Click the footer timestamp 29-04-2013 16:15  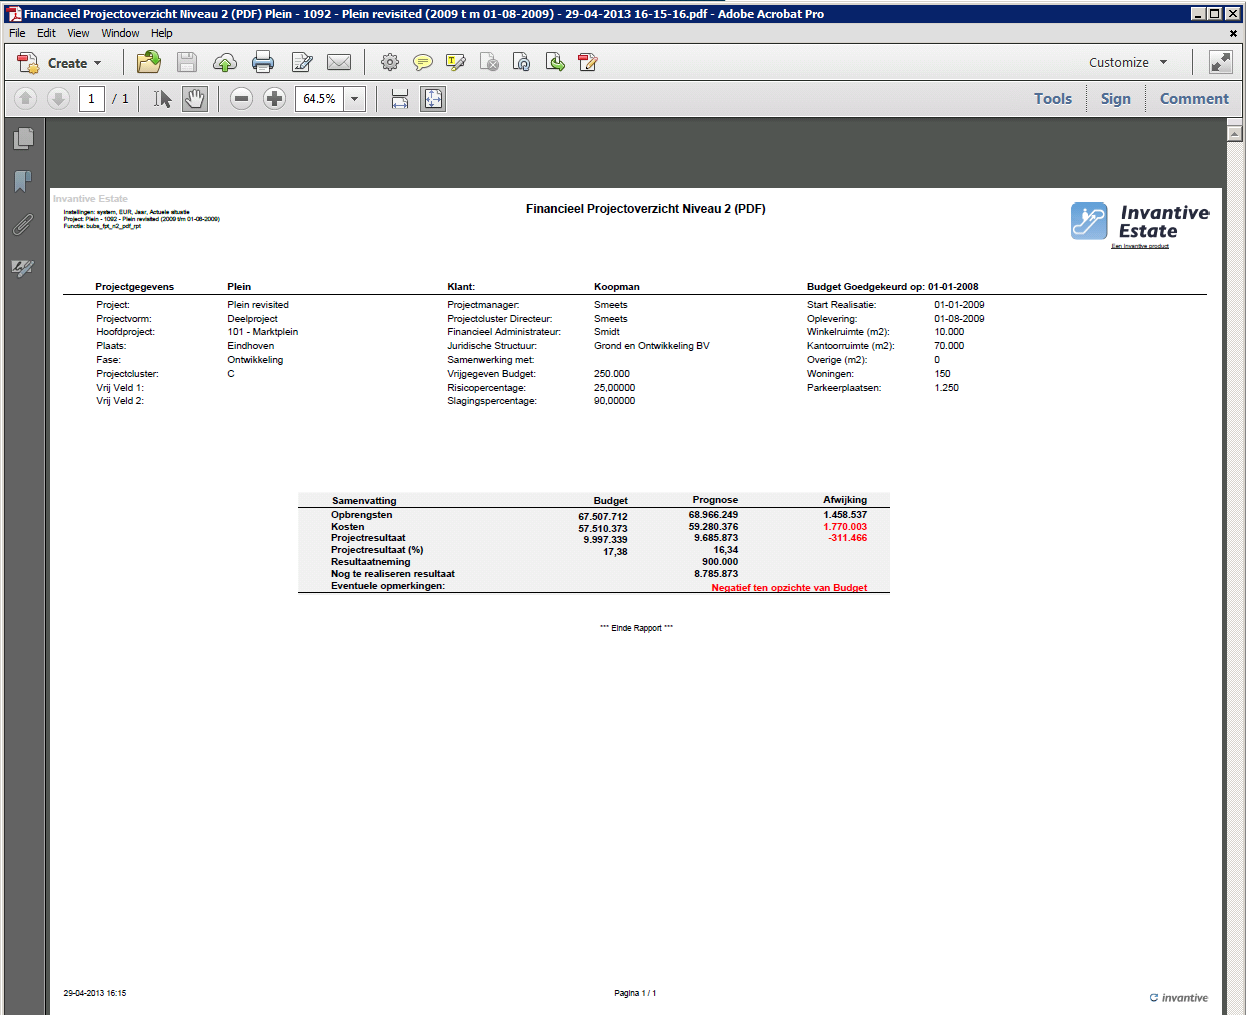(x=95, y=993)
